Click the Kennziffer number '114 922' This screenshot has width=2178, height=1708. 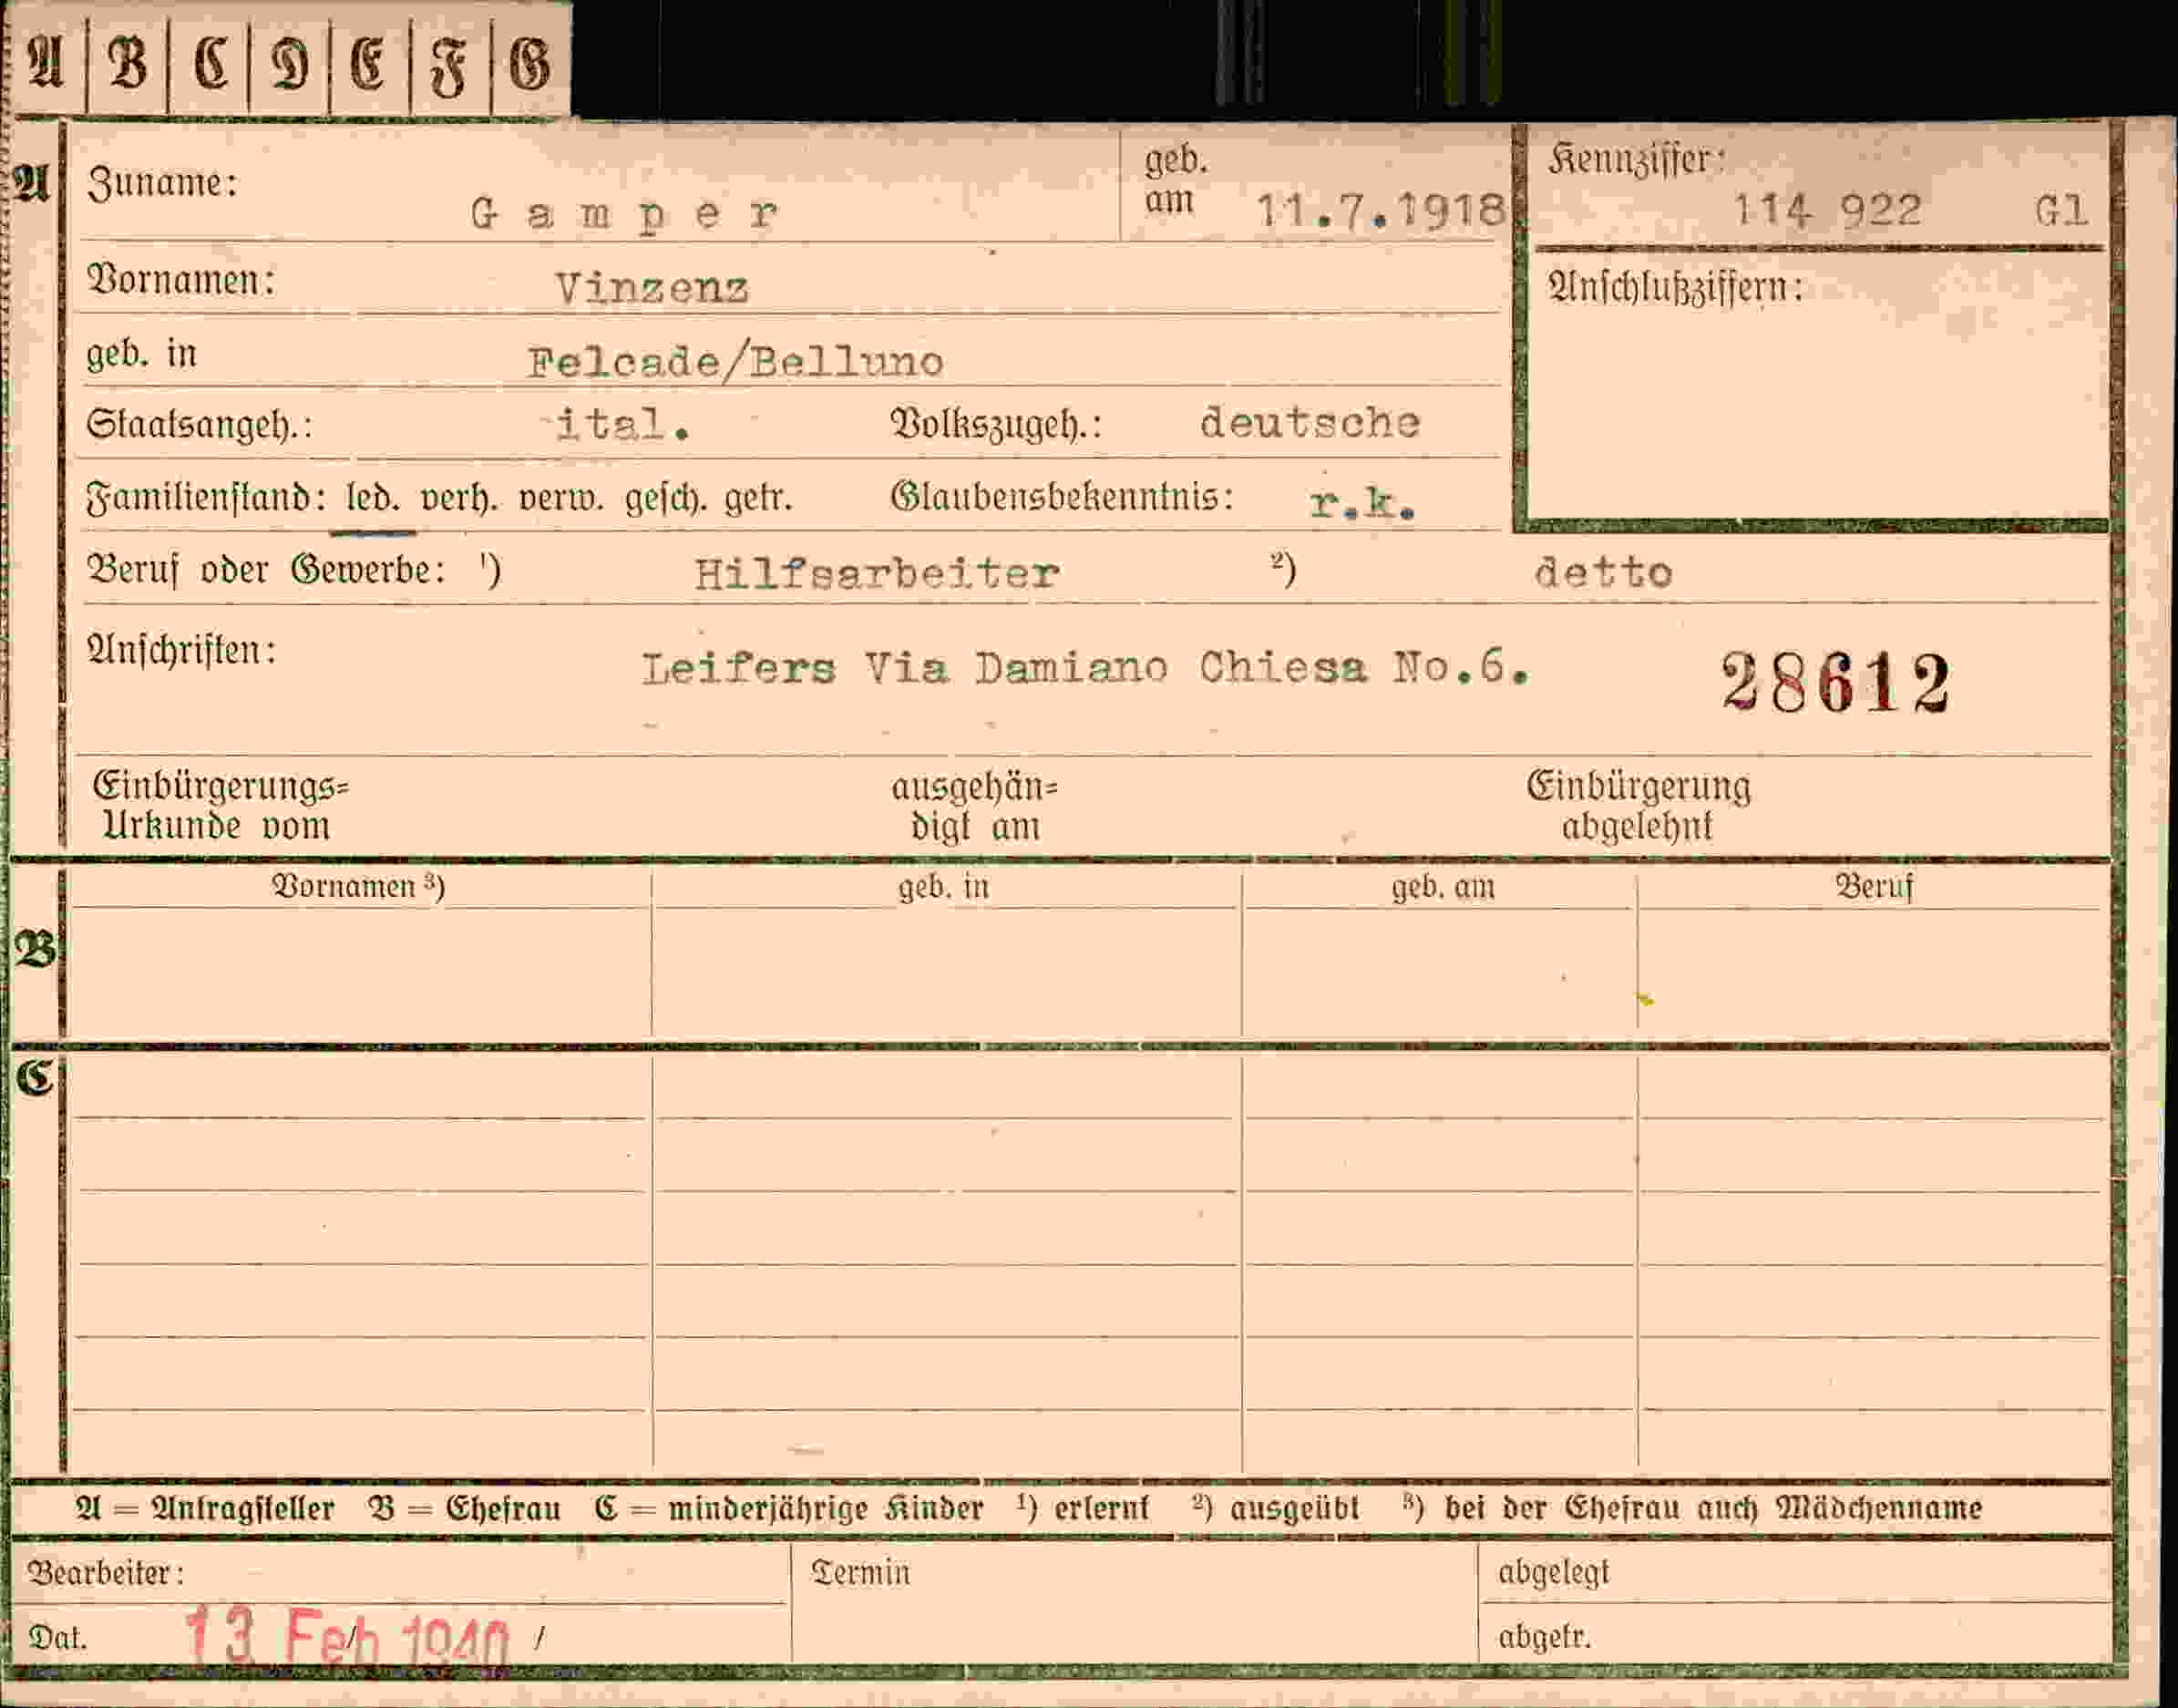point(1827,210)
